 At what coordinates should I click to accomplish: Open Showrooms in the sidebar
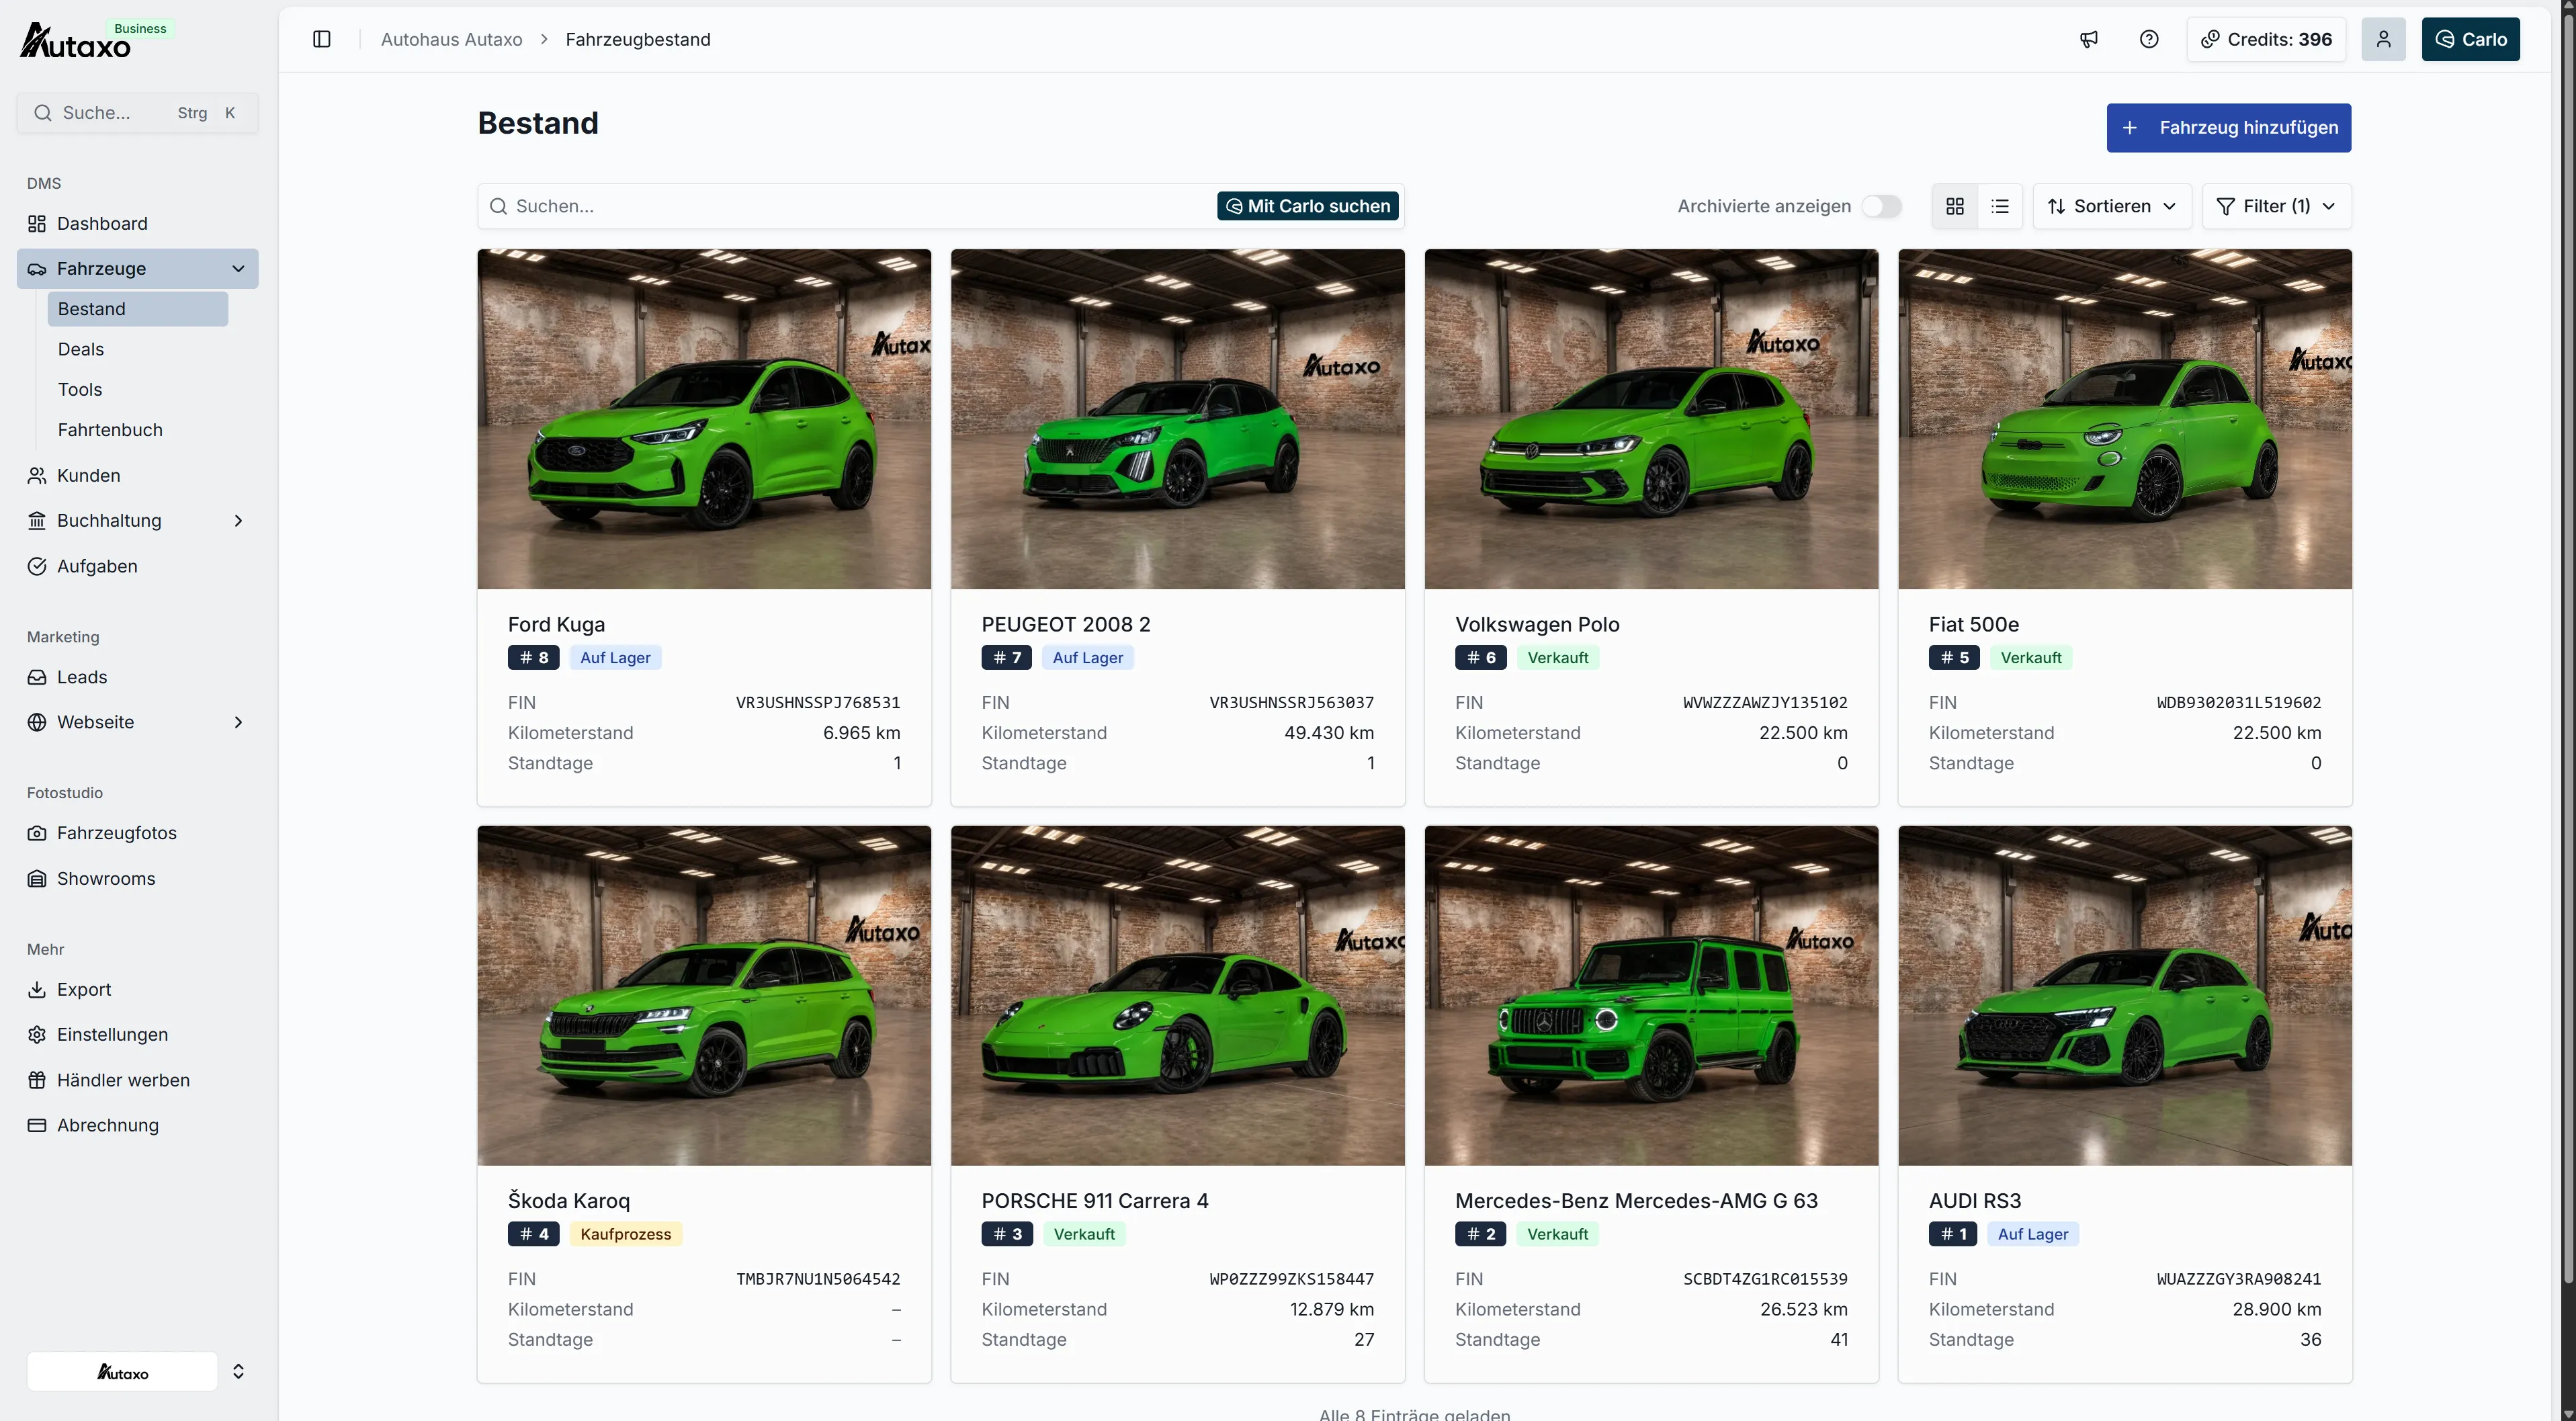[x=137, y=878]
